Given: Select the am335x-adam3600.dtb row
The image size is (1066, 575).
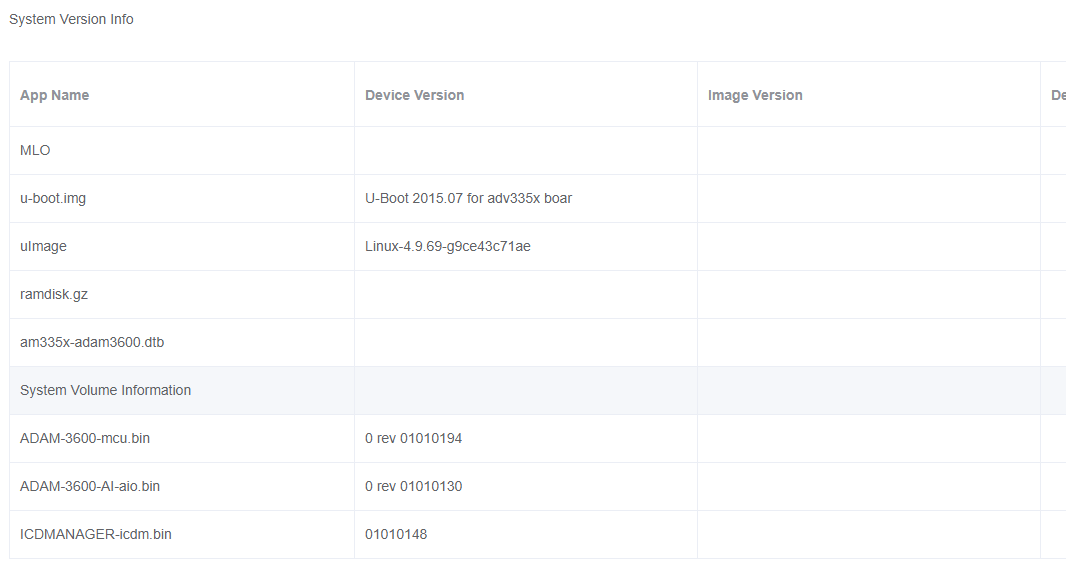Looking at the screenshot, I should 92,342.
